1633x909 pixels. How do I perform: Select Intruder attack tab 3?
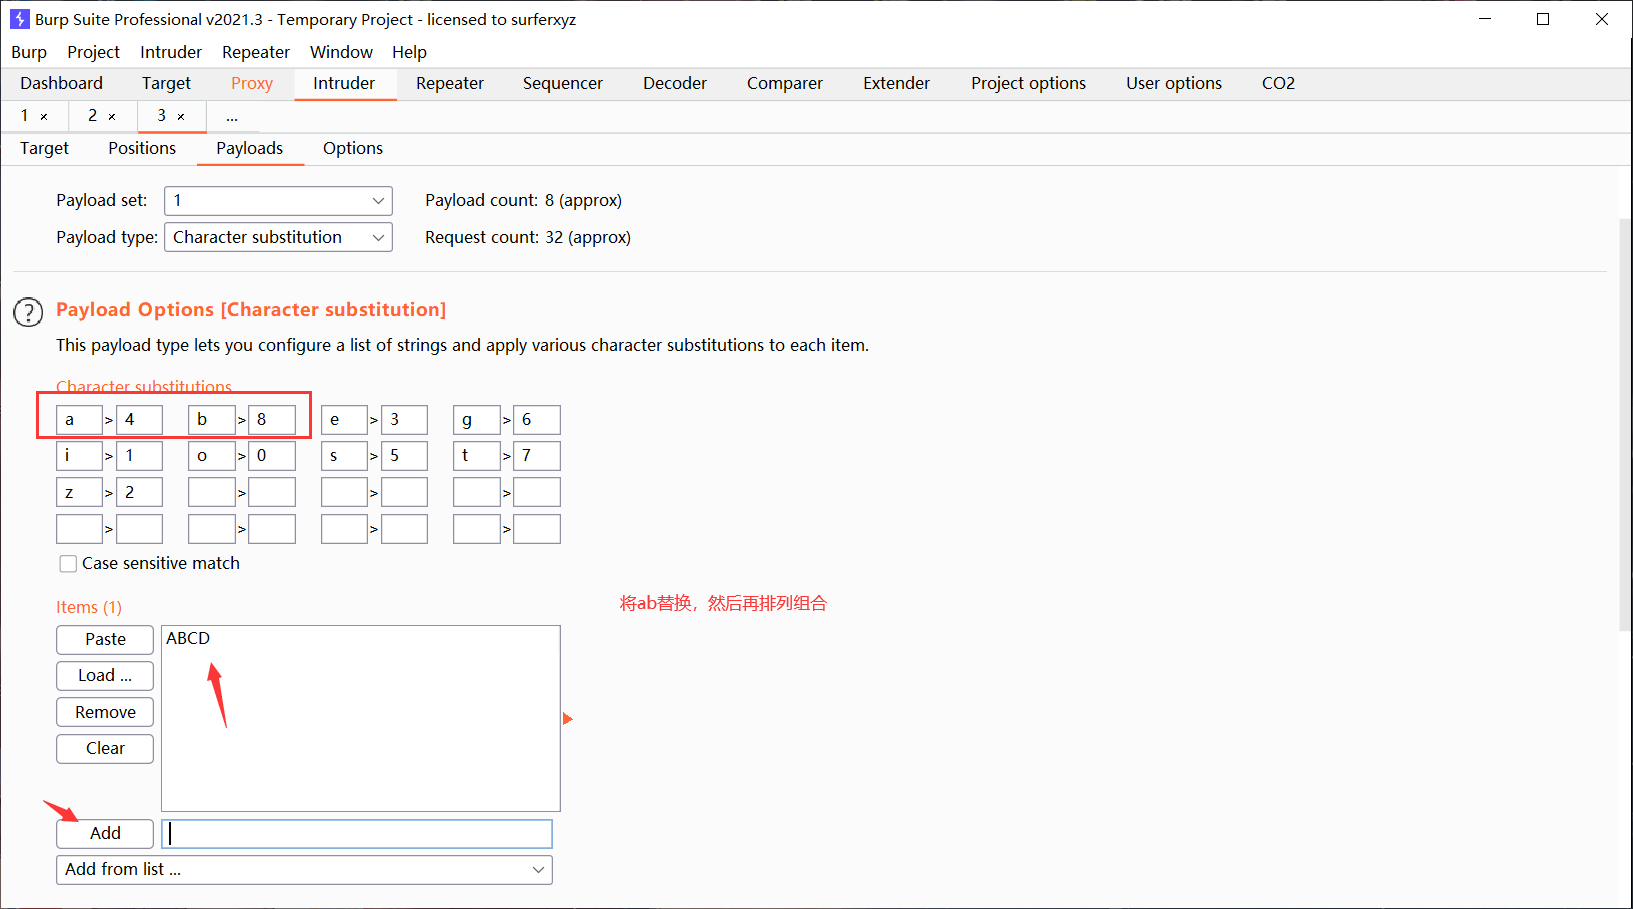point(162,116)
